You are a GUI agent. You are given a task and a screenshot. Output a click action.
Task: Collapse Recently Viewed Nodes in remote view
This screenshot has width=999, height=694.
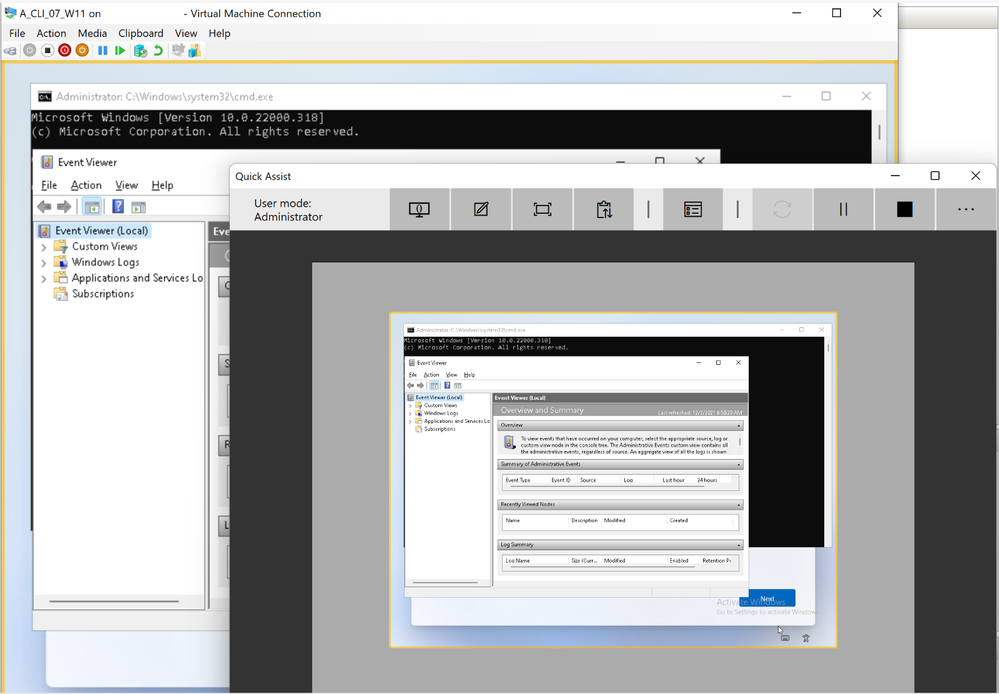click(x=739, y=505)
